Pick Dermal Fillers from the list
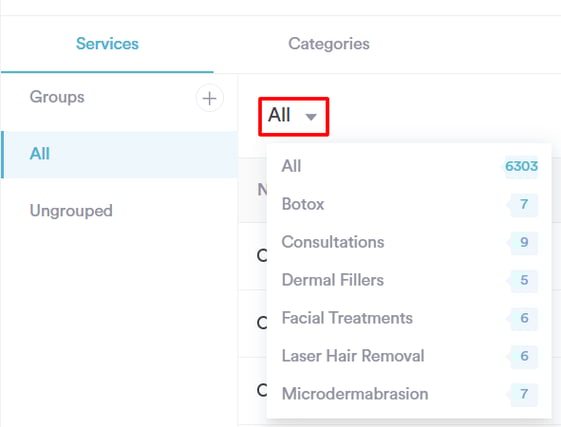 pos(409,280)
